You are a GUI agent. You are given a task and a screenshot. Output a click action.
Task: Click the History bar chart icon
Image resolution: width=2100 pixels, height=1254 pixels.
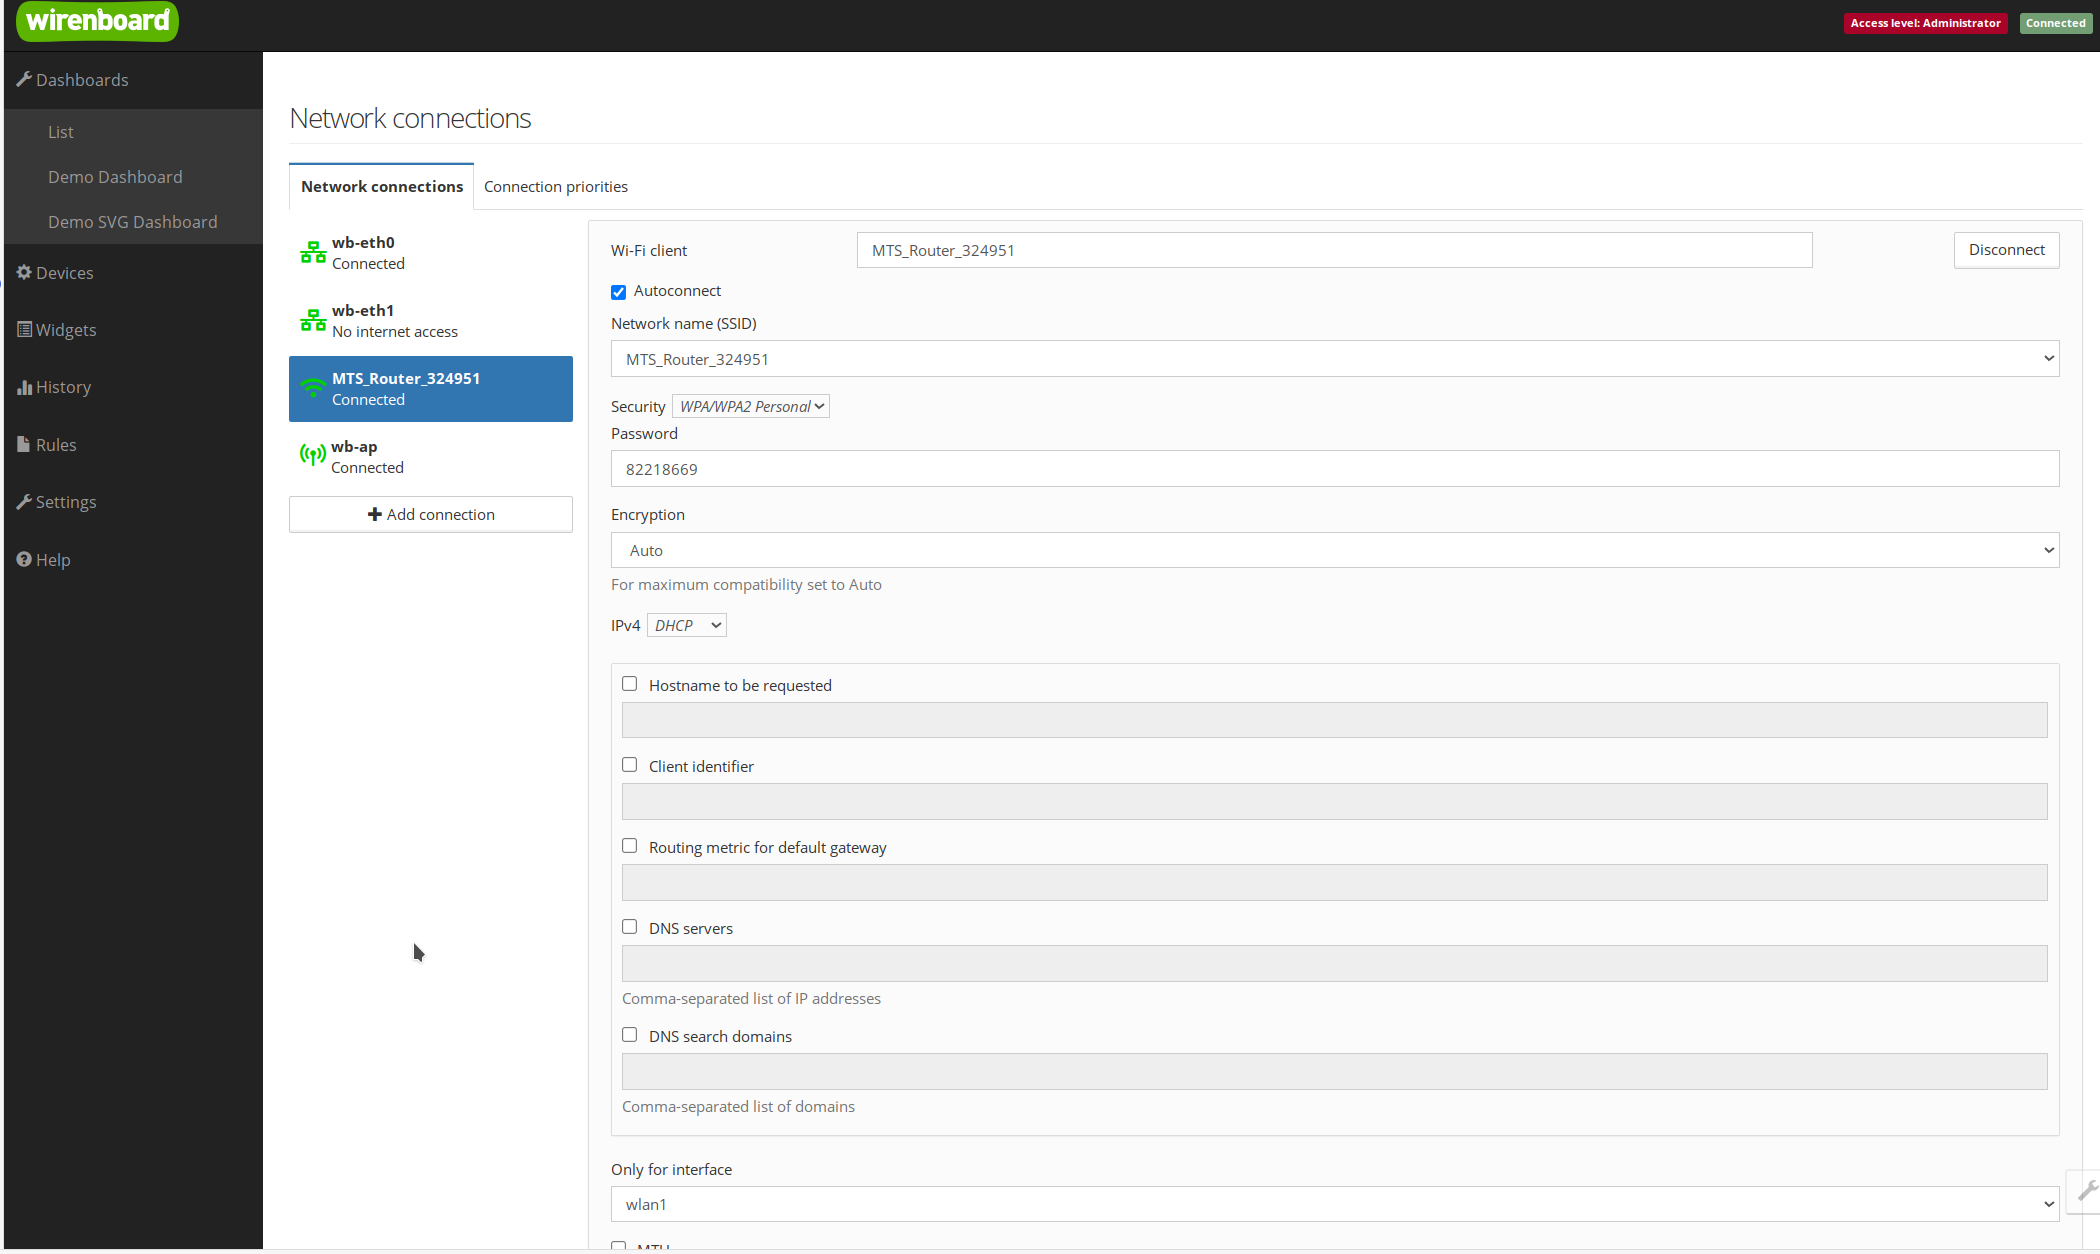[24, 387]
